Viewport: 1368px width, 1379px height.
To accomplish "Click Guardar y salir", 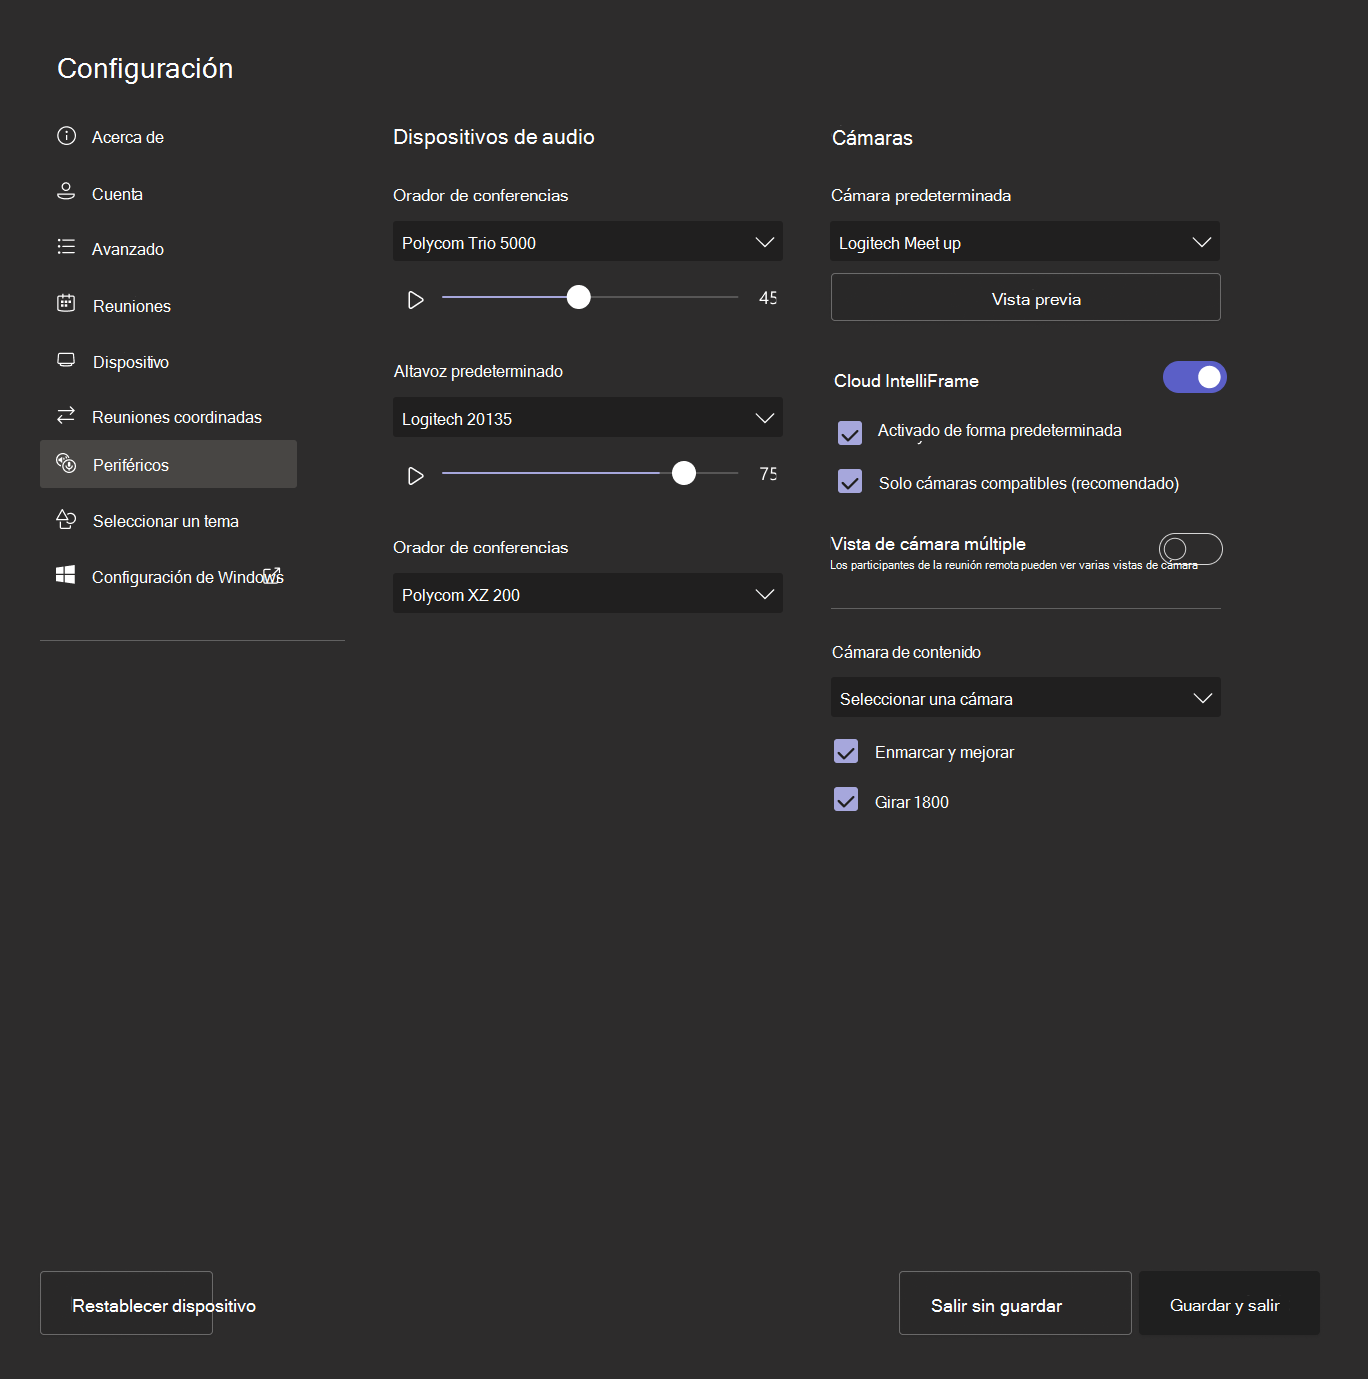I will pyautogui.click(x=1228, y=1304).
